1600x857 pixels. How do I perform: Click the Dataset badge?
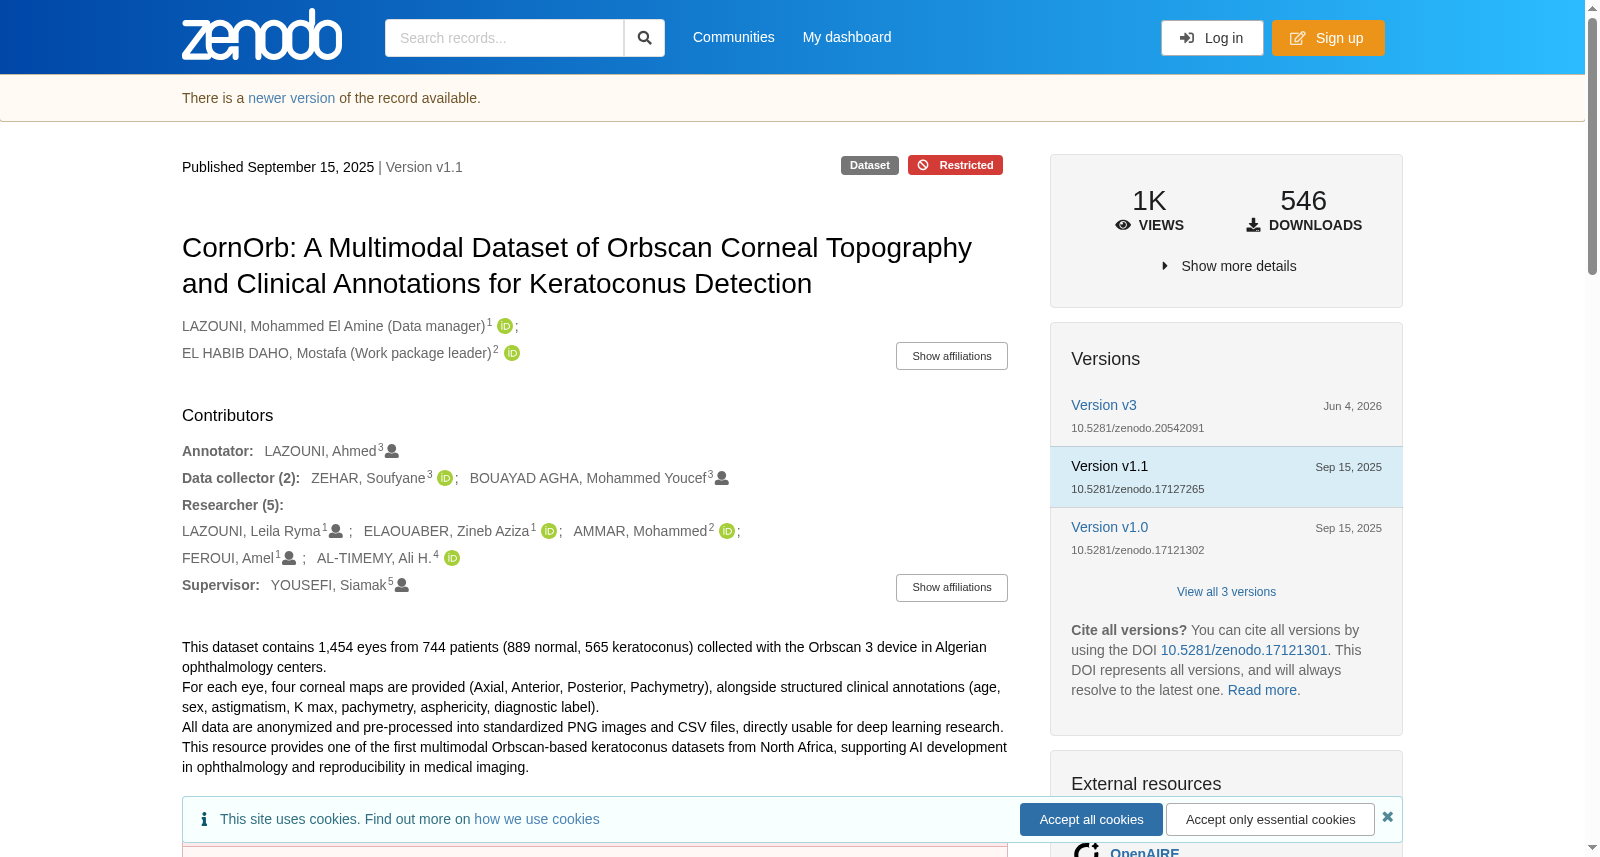[x=870, y=165]
